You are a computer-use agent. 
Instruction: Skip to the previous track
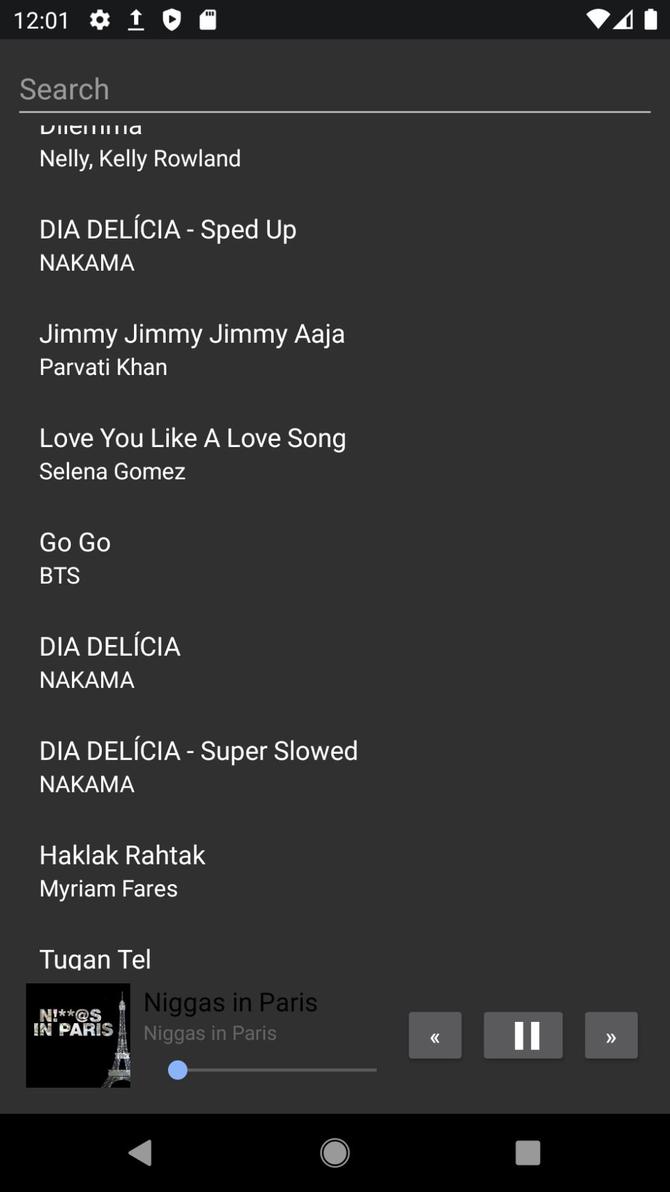435,1035
